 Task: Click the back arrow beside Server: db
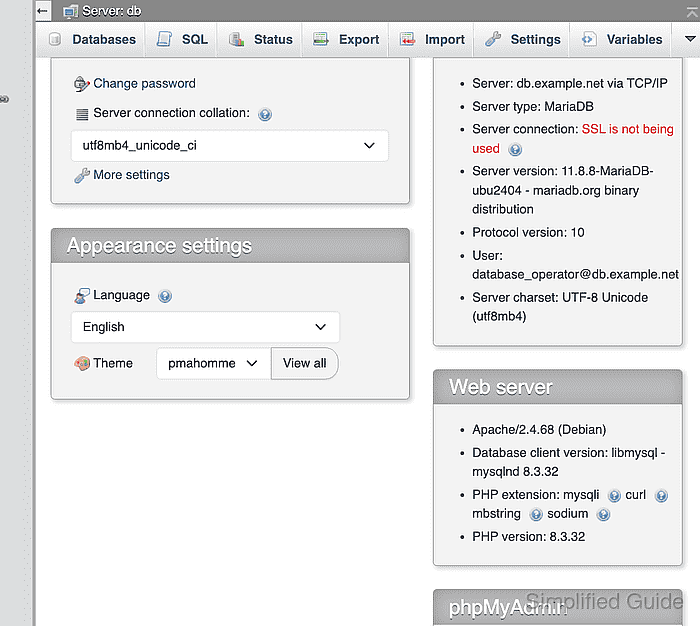pos(43,11)
